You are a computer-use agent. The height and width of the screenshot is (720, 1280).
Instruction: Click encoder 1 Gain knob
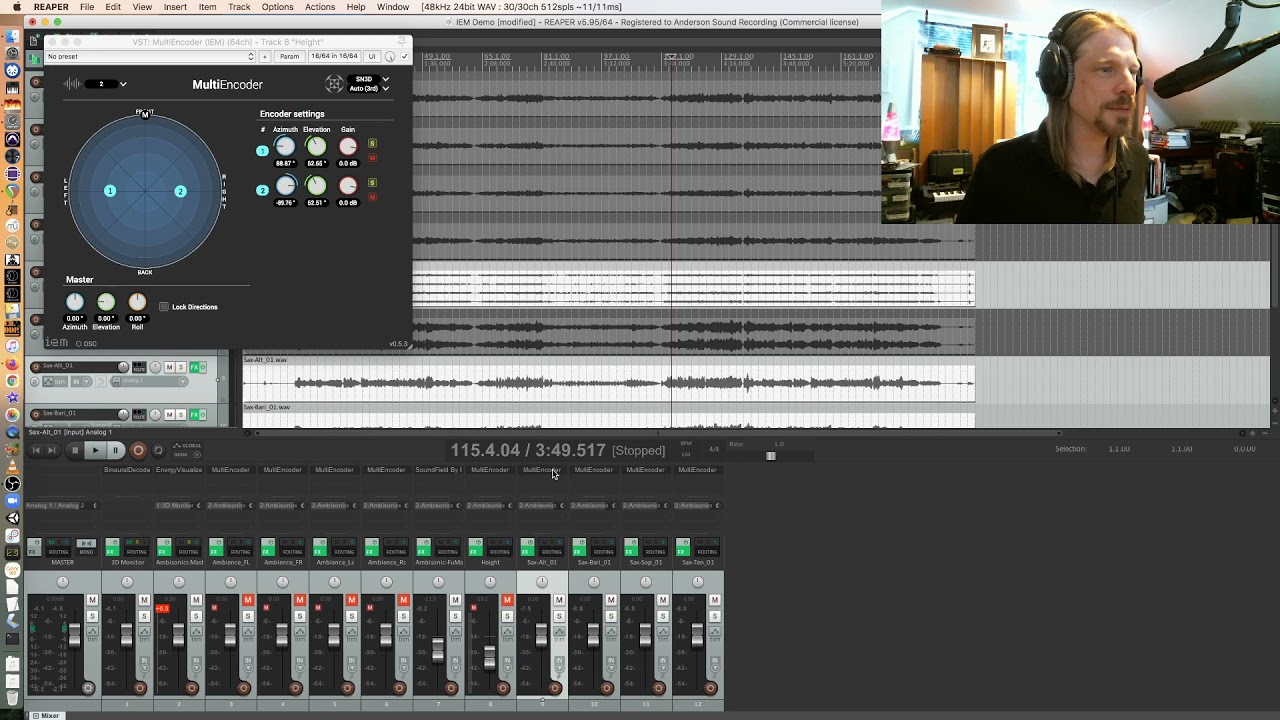coord(348,147)
